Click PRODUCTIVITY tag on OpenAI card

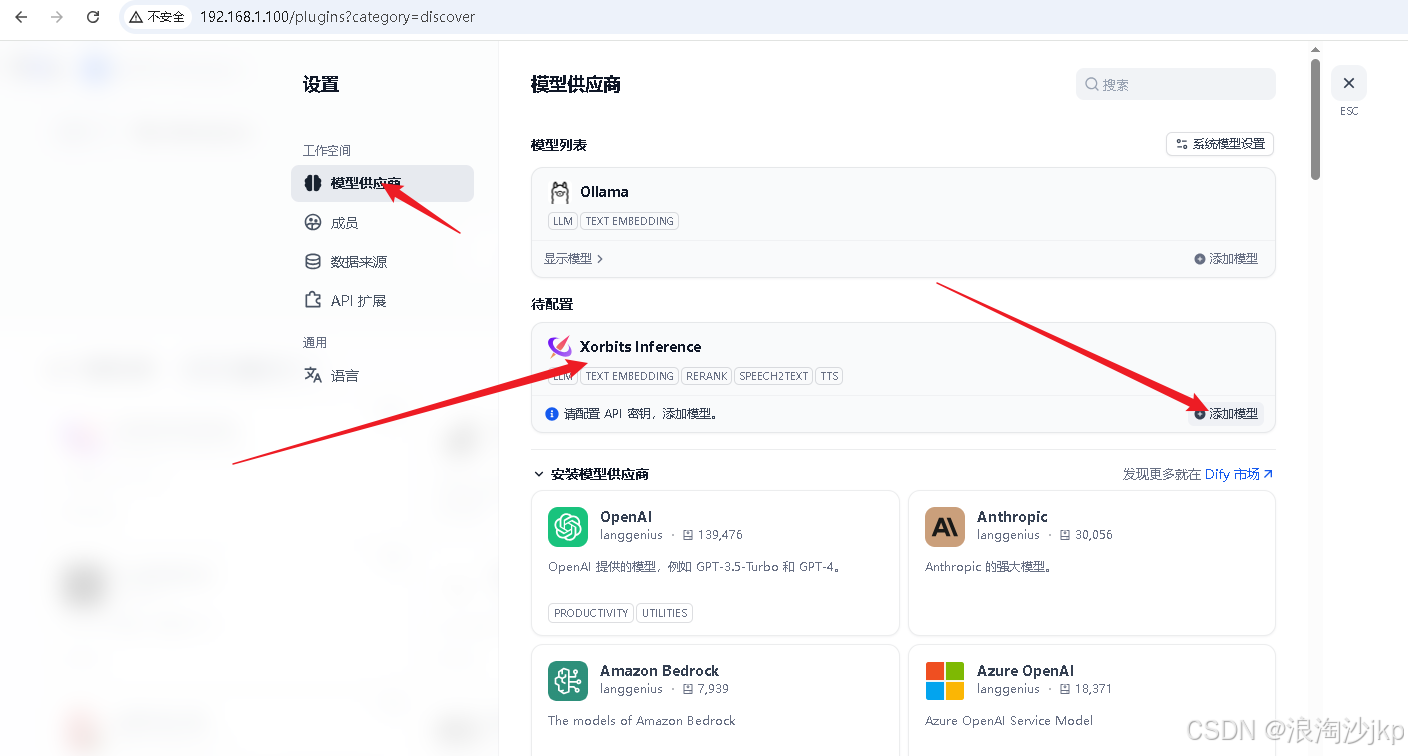[x=591, y=613]
